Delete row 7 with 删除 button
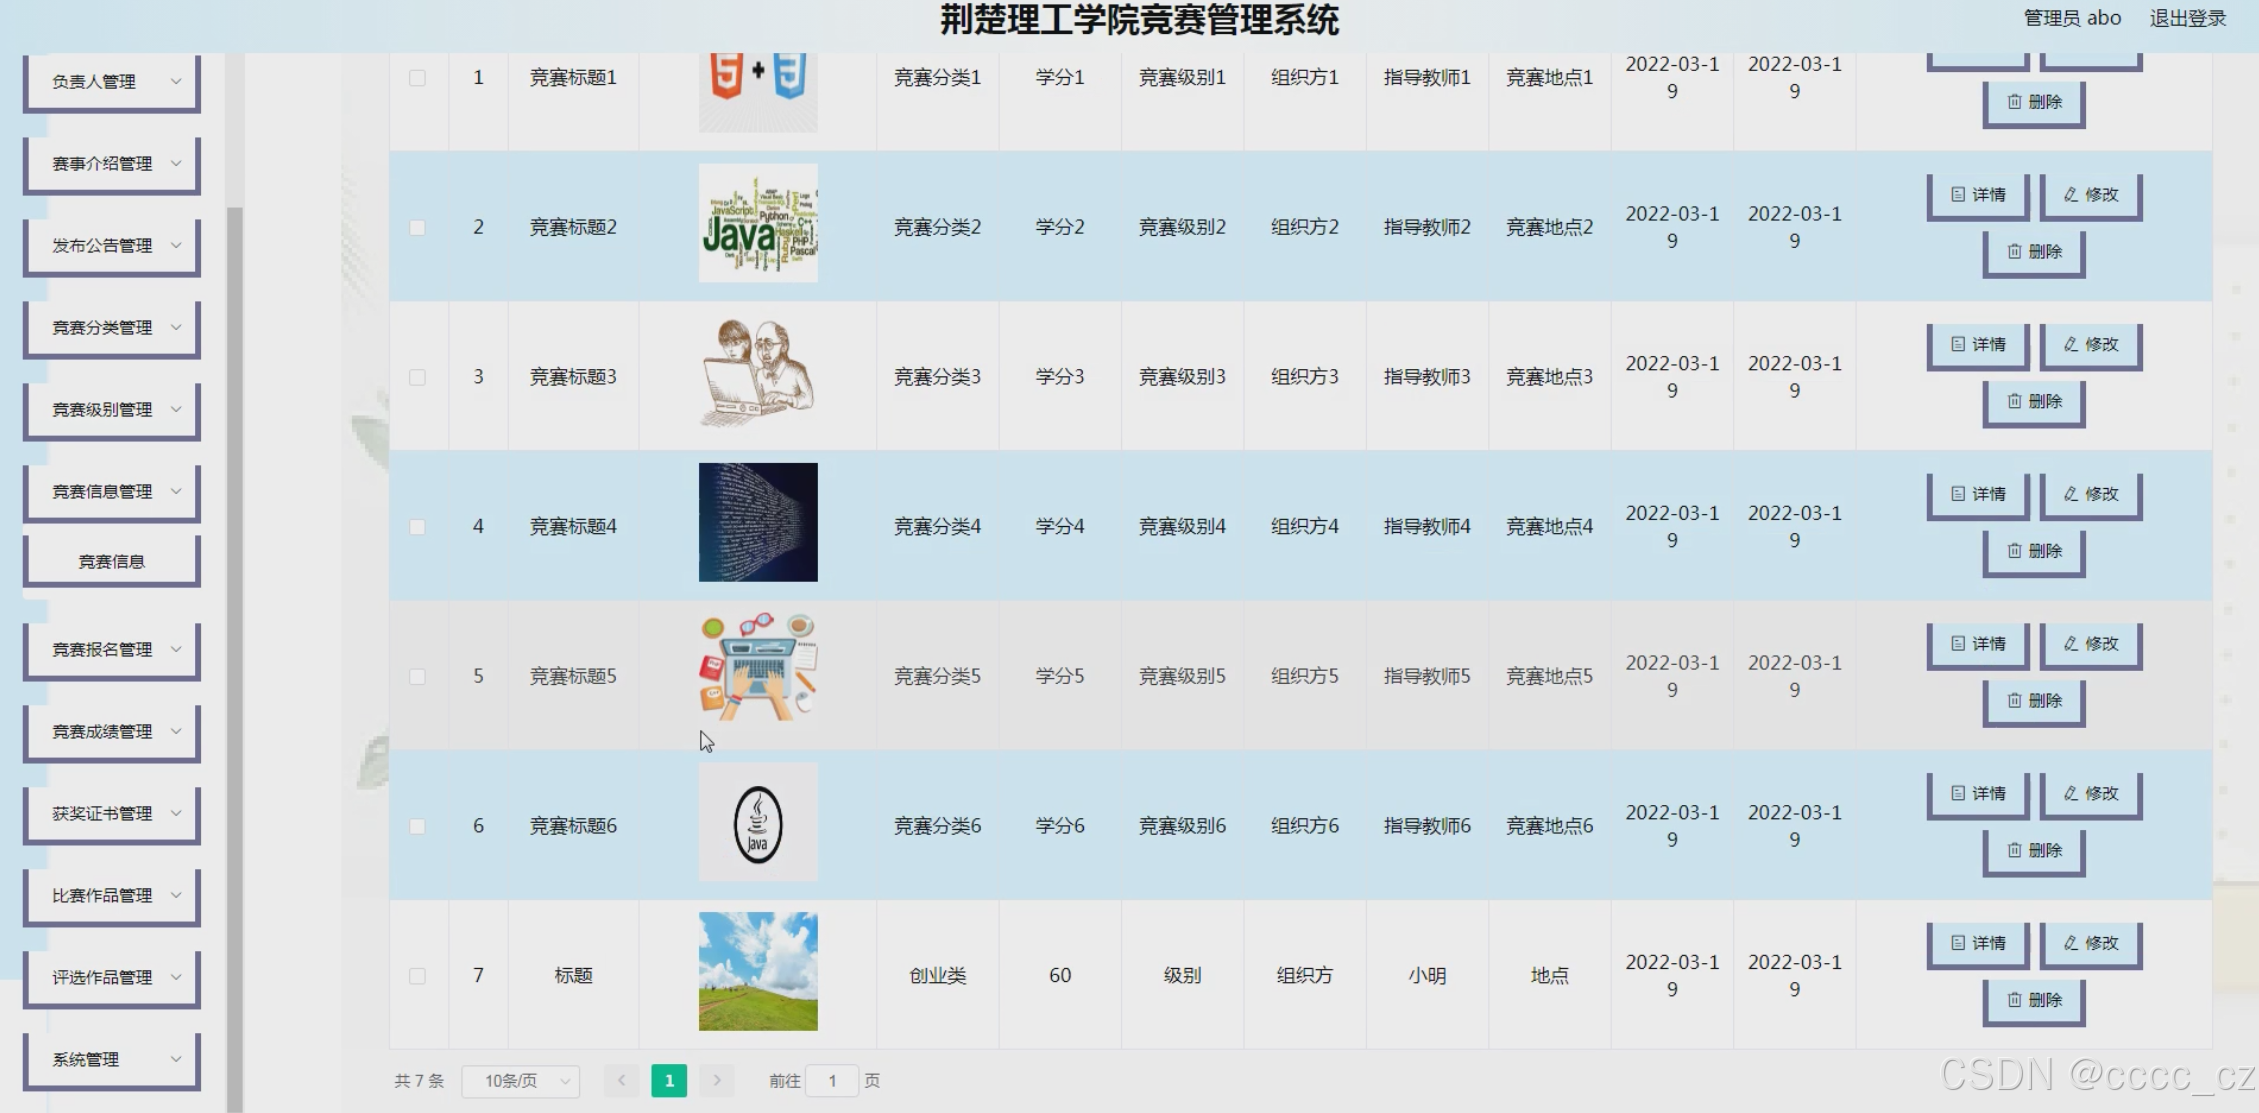This screenshot has height=1113, width=2259. coord(2033,1000)
